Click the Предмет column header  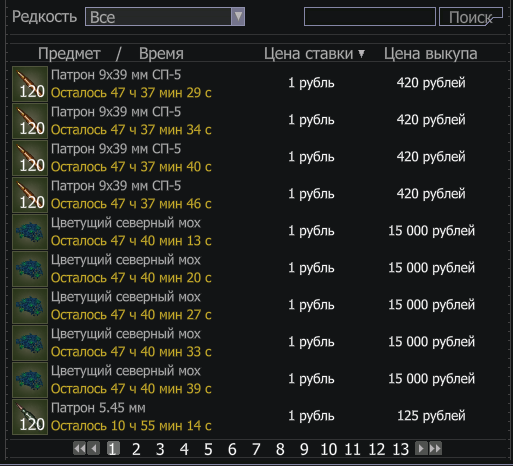[x=69, y=54]
